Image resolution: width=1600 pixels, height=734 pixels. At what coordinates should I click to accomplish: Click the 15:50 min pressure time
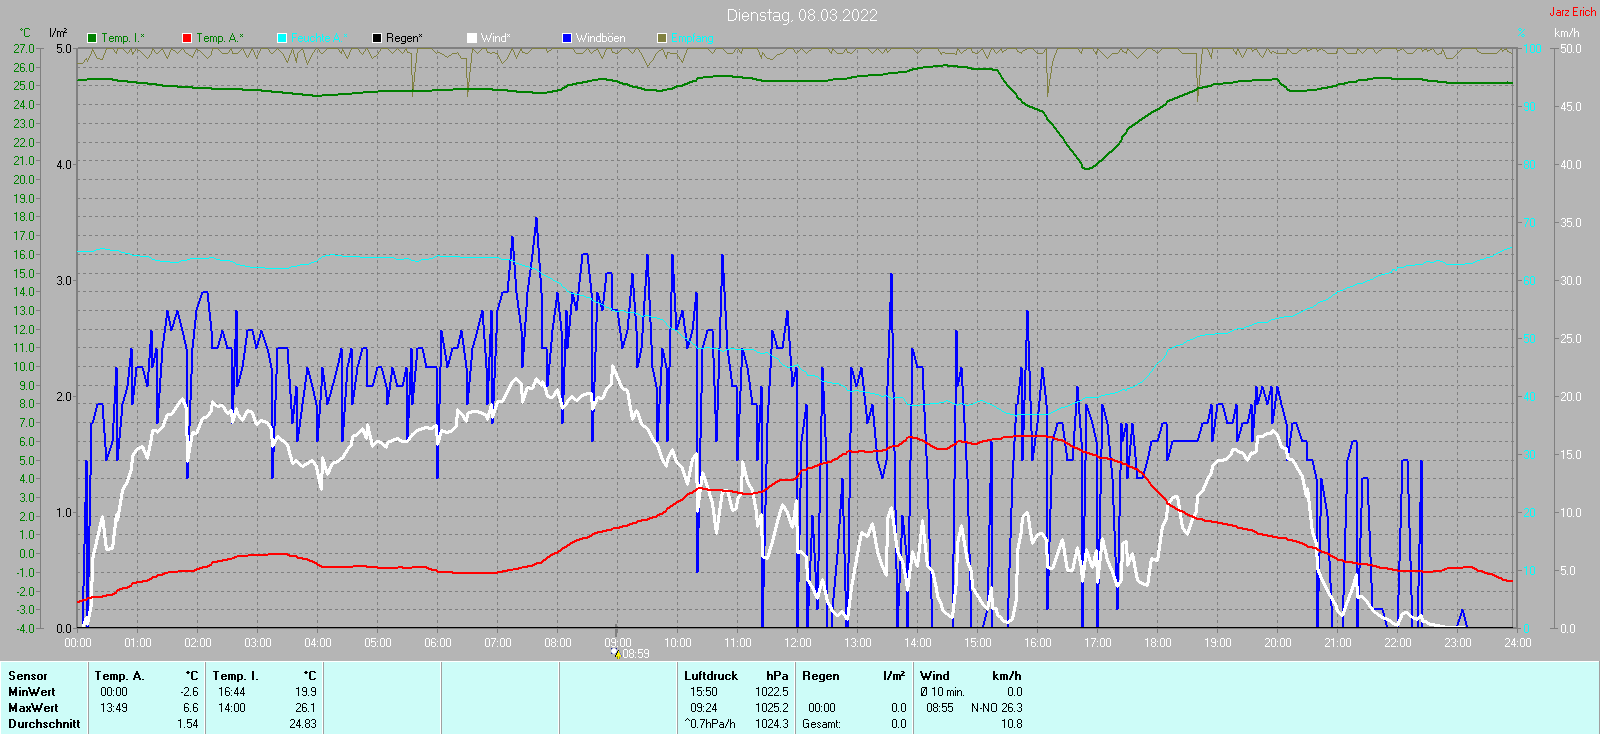pos(704,692)
